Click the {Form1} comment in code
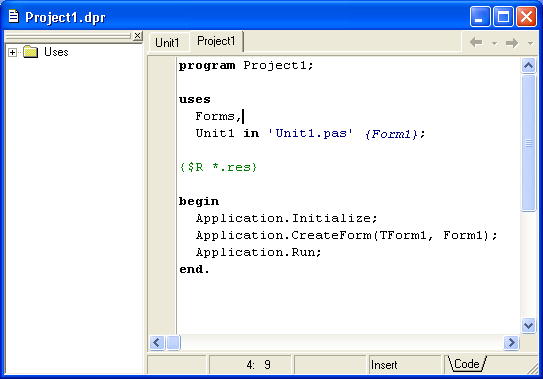The image size is (543, 379). [x=391, y=134]
